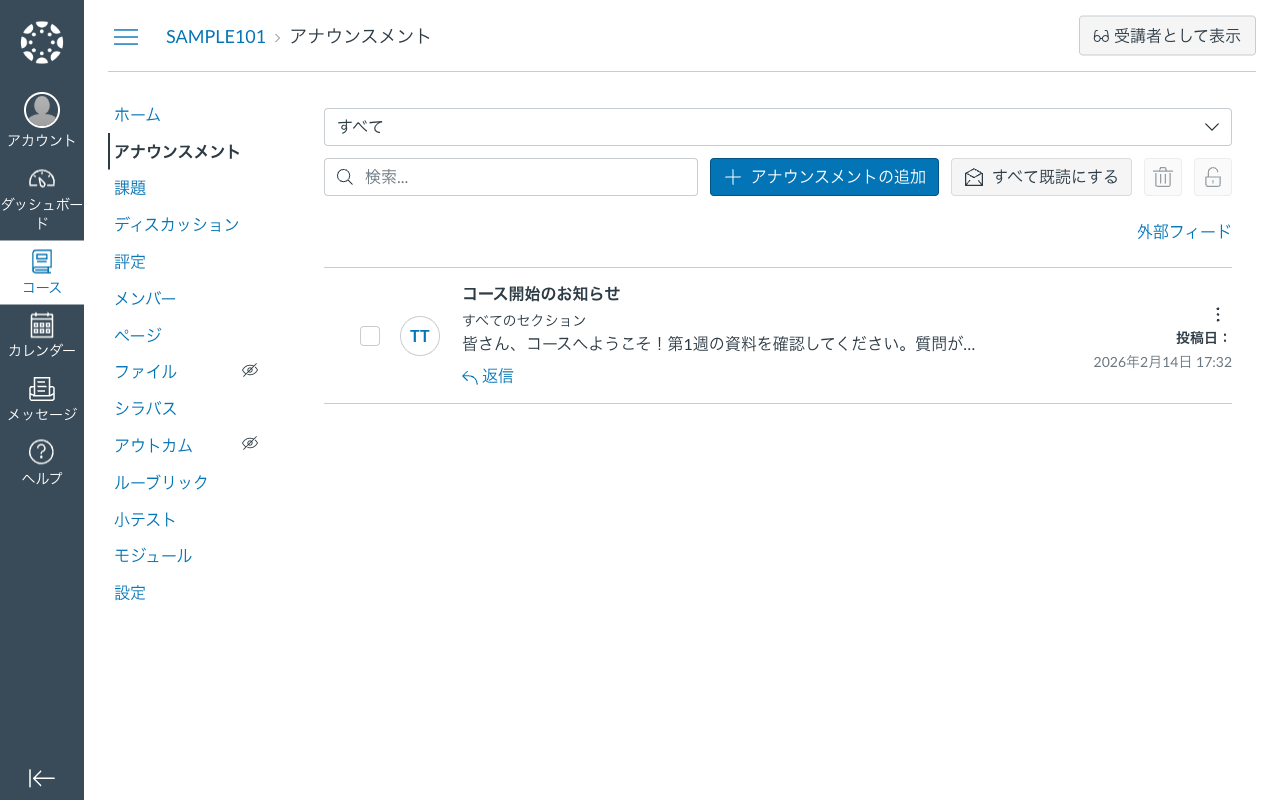1280x800 pixels.
Task: Open the 外部フィード link
Action: point(1185,231)
